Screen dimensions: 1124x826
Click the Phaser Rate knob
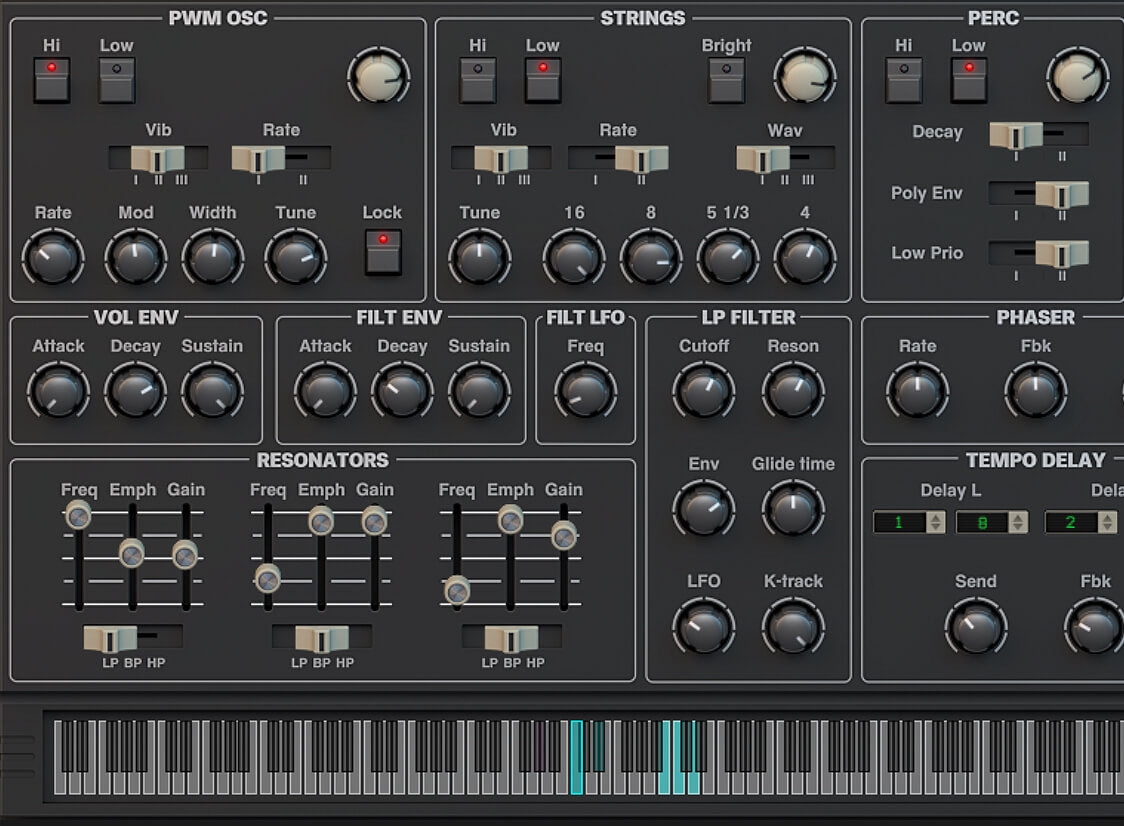click(x=917, y=391)
